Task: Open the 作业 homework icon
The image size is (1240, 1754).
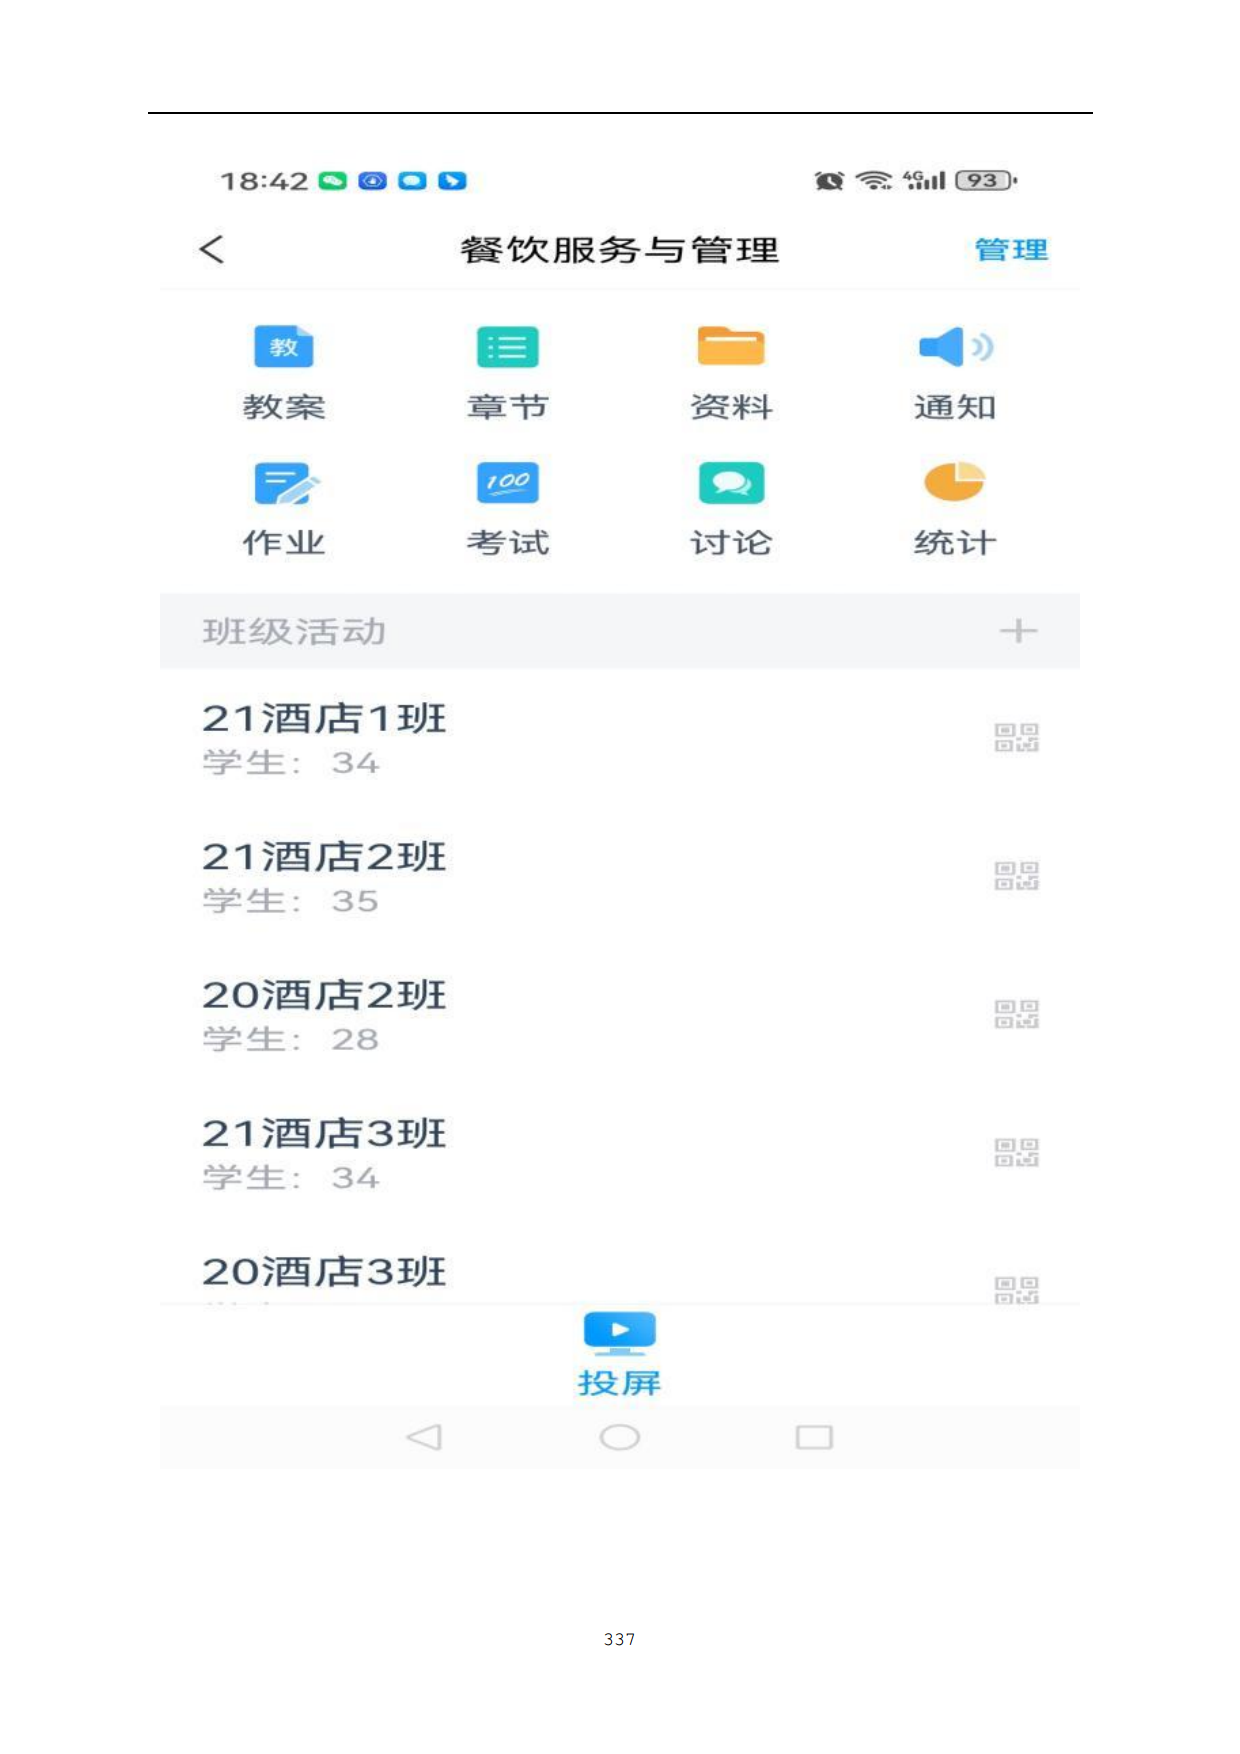Action: (286, 483)
